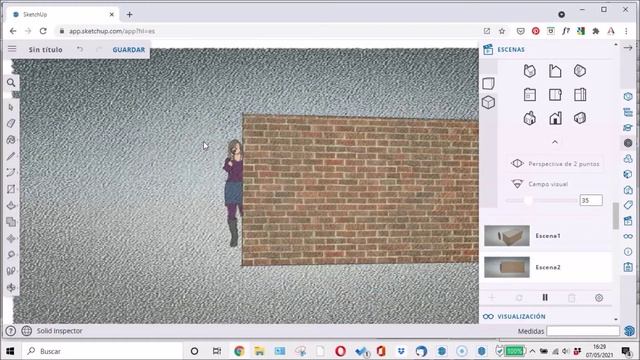Click the Medidas measurements input field
This screenshot has width=640, height=360.
pyautogui.click(x=583, y=331)
